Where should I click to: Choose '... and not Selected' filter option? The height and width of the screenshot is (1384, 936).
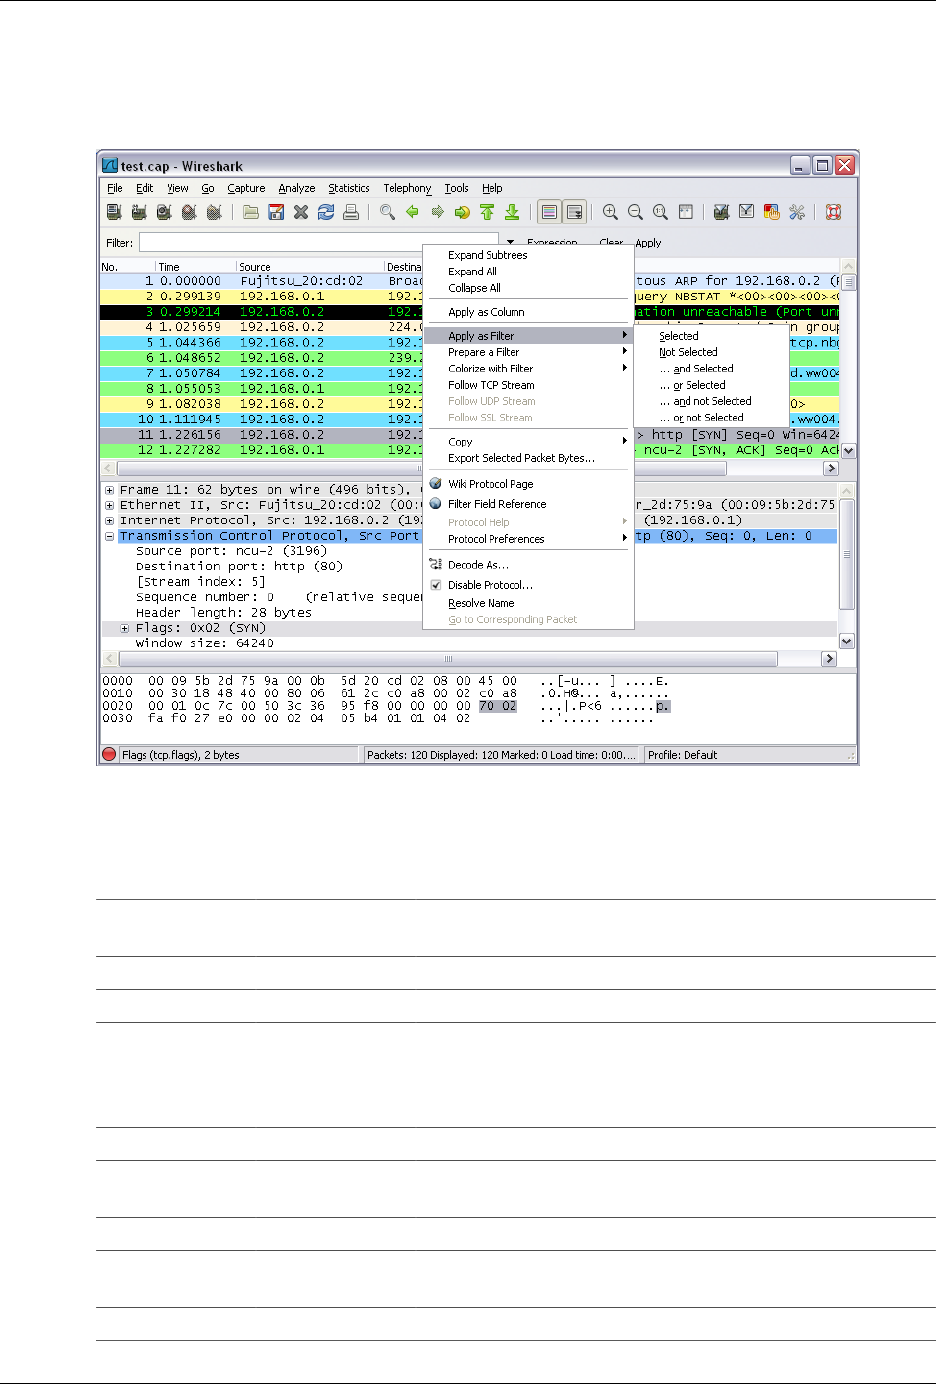point(711,401)
